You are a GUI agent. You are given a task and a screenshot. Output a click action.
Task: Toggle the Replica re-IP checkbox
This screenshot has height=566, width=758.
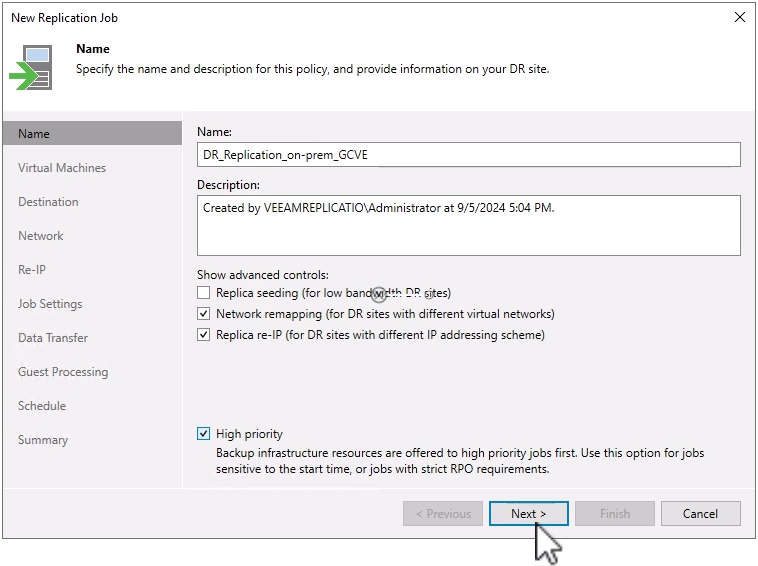(x=204, y=335)
